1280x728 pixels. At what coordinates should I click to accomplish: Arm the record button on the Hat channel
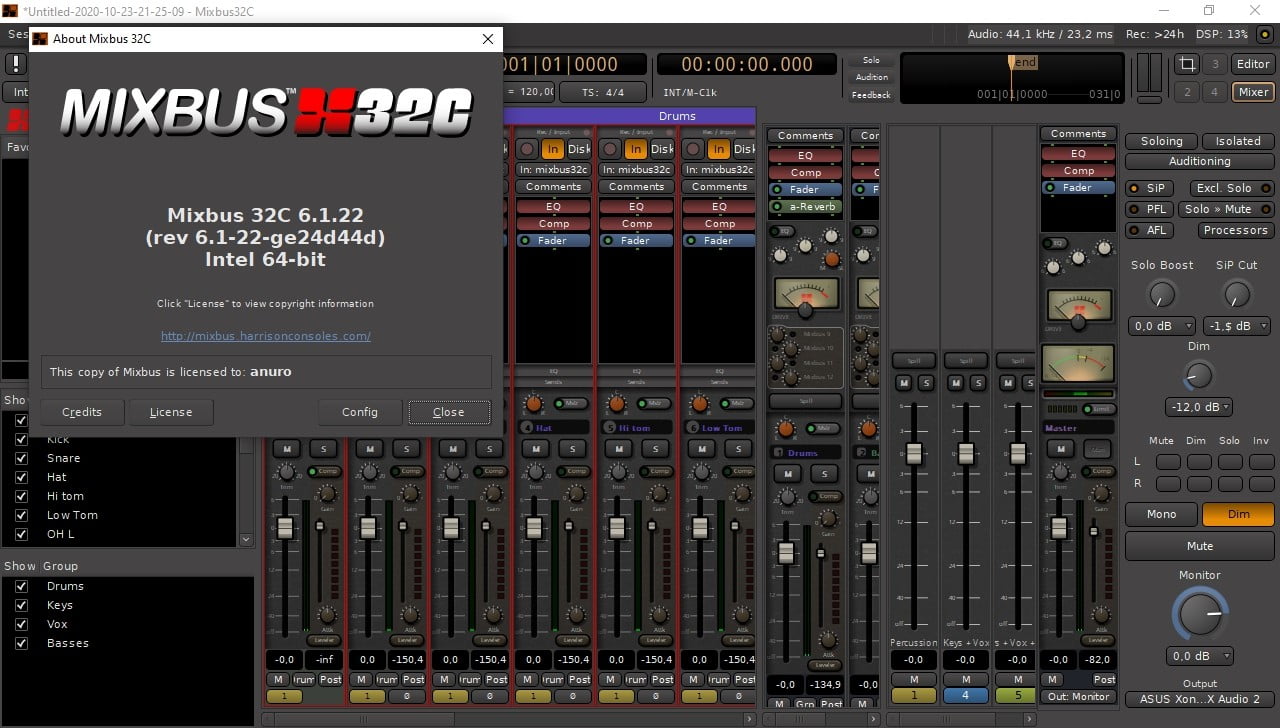click(527, 149)
